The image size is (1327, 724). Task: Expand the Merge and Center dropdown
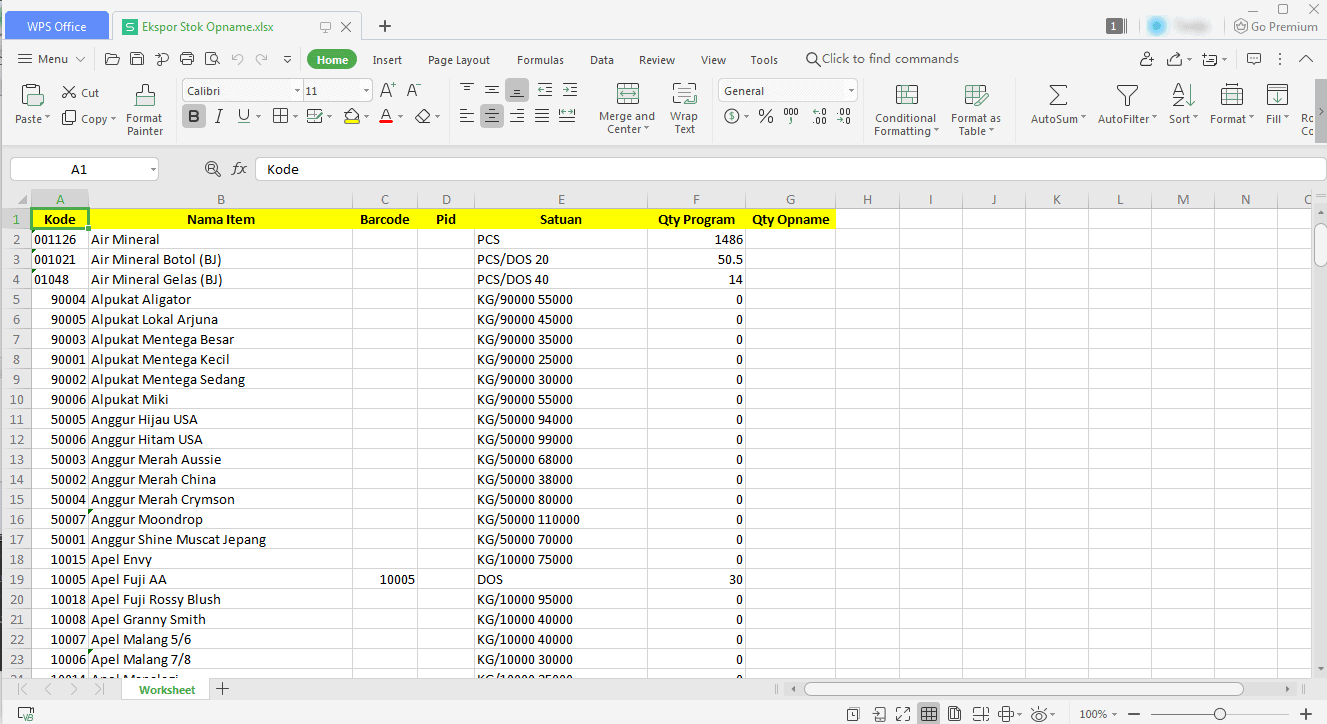[x=646, y=130]
